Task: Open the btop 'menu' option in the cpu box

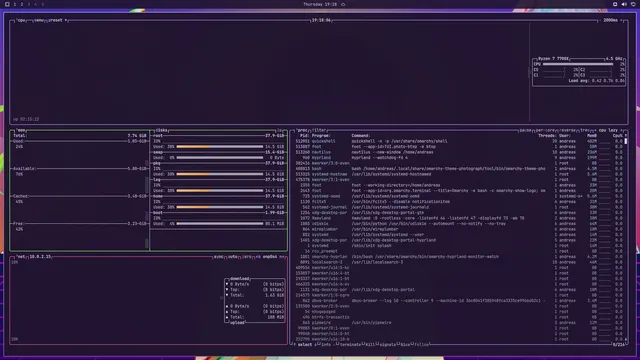Action: pos(39,20)
